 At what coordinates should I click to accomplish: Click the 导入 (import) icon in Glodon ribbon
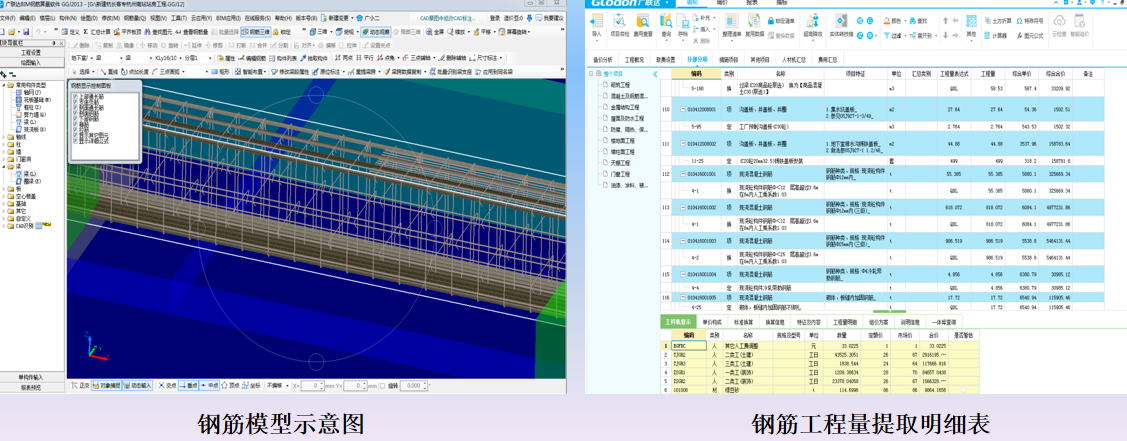click(597, 27)
